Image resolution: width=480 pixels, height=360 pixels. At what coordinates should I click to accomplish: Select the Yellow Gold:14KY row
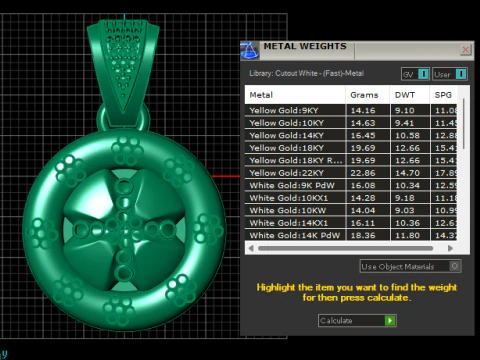tap(351, 136)
